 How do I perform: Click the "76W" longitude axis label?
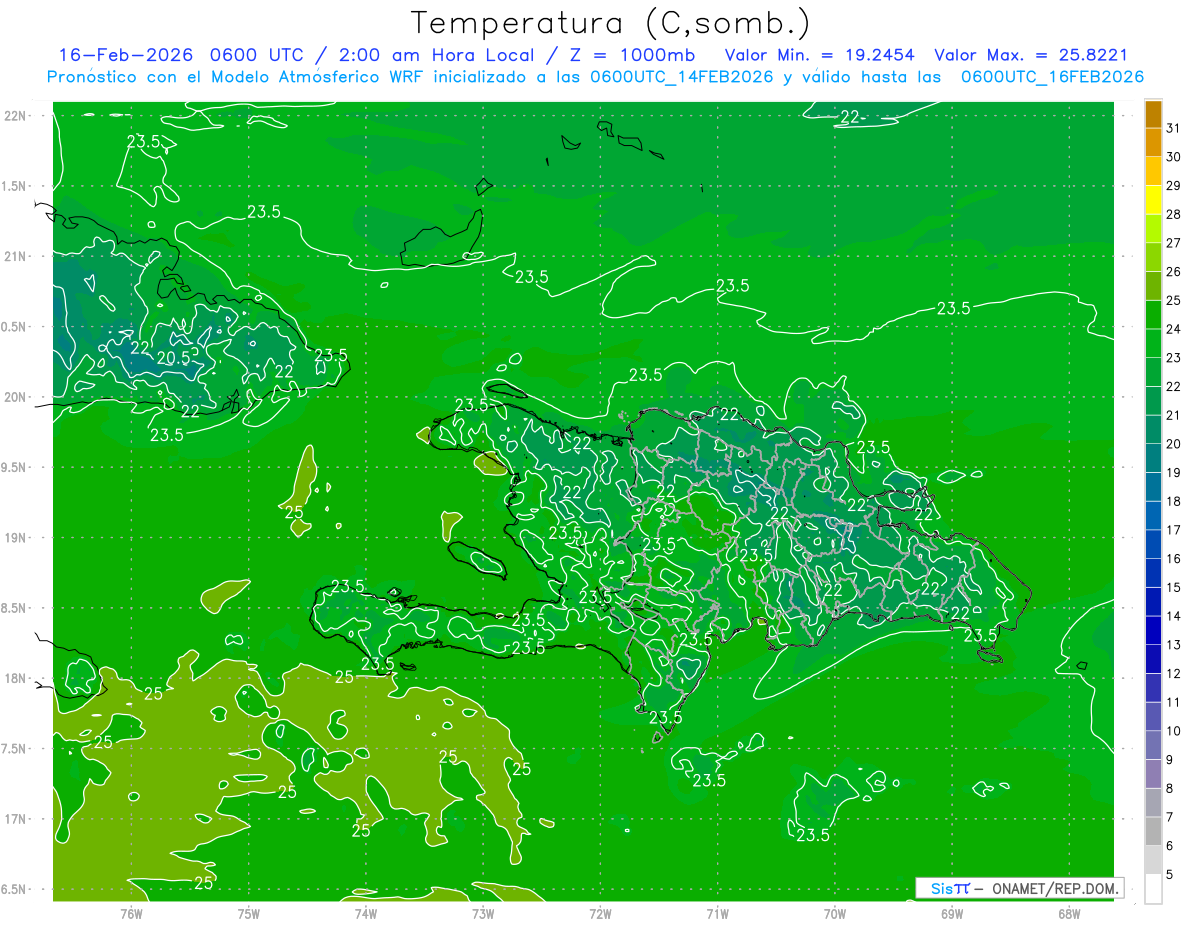[x=131, y=913]
